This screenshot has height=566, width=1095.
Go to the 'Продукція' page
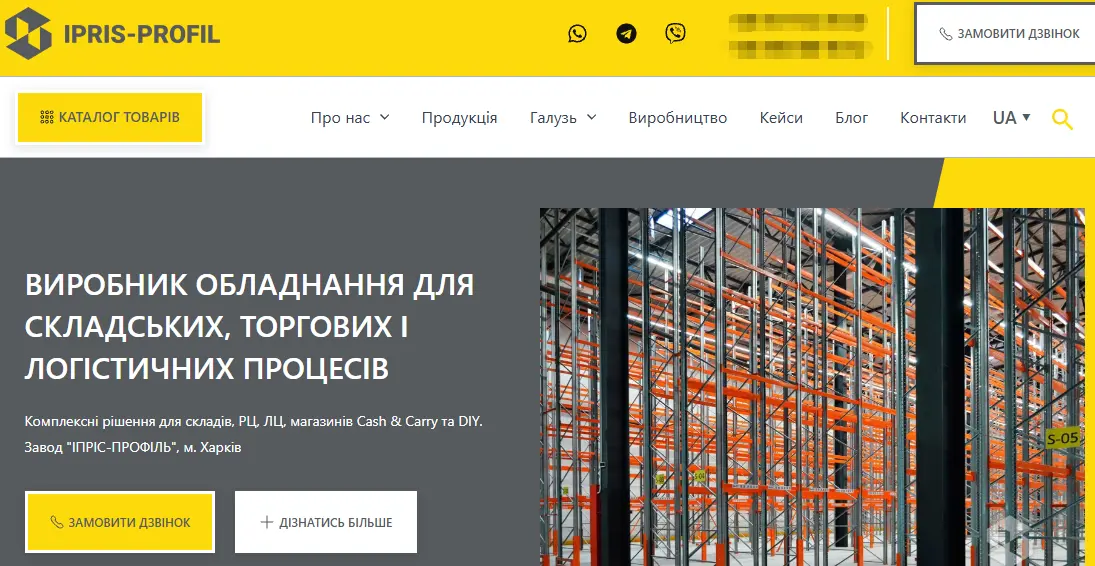459,117
